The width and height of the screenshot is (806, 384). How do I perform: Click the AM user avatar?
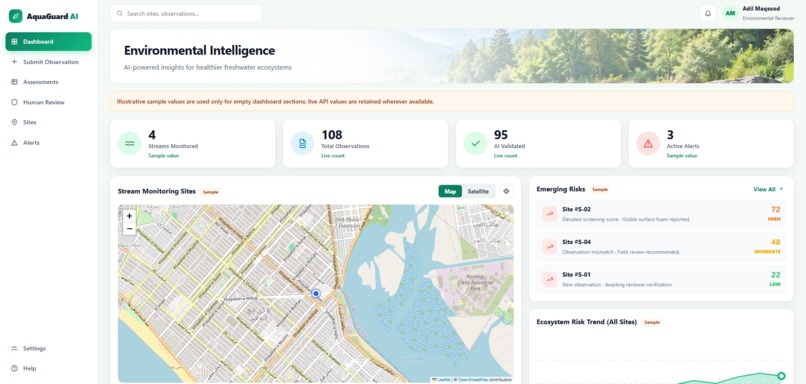730,13
